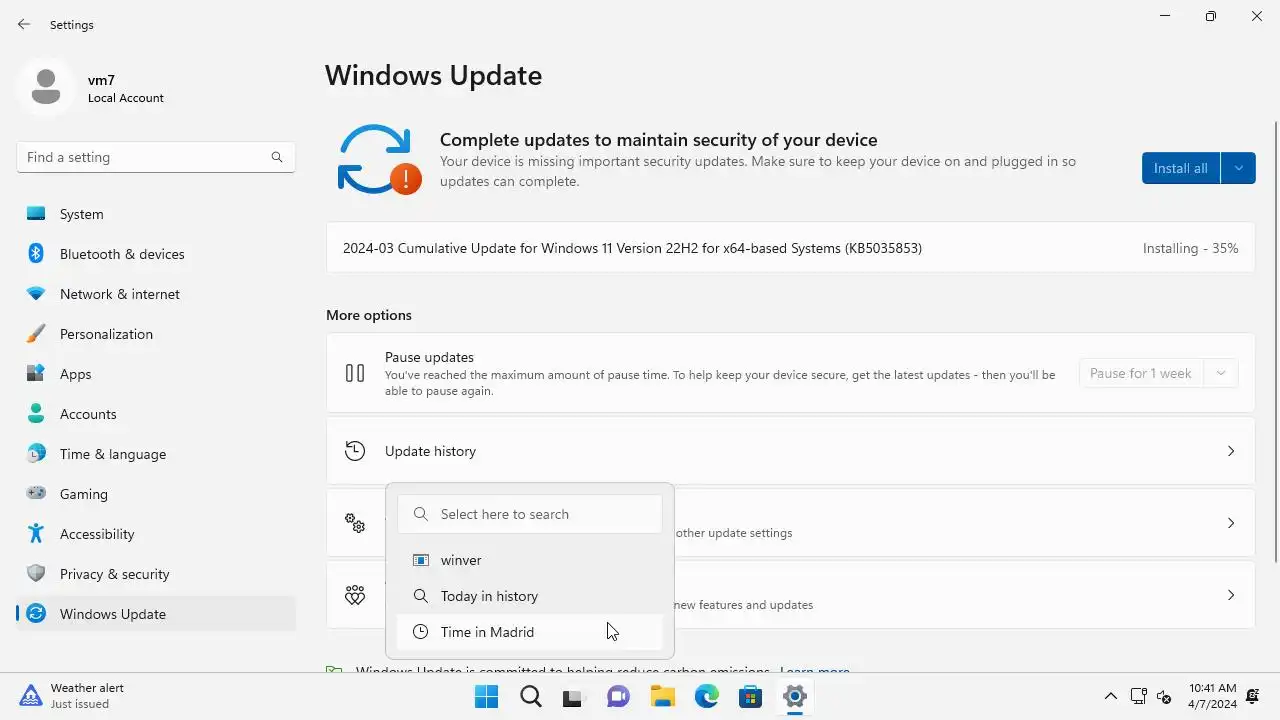
Task: Expand the Update history chevron
Action: pyautogui.click(x=1231, y=451)
